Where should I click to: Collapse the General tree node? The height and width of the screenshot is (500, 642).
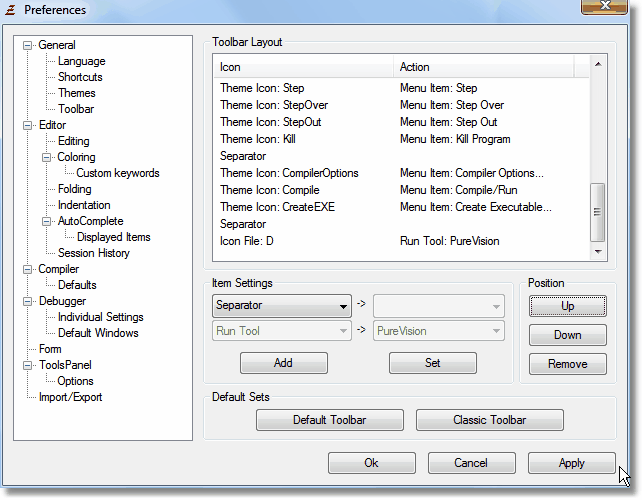[28, 45]
